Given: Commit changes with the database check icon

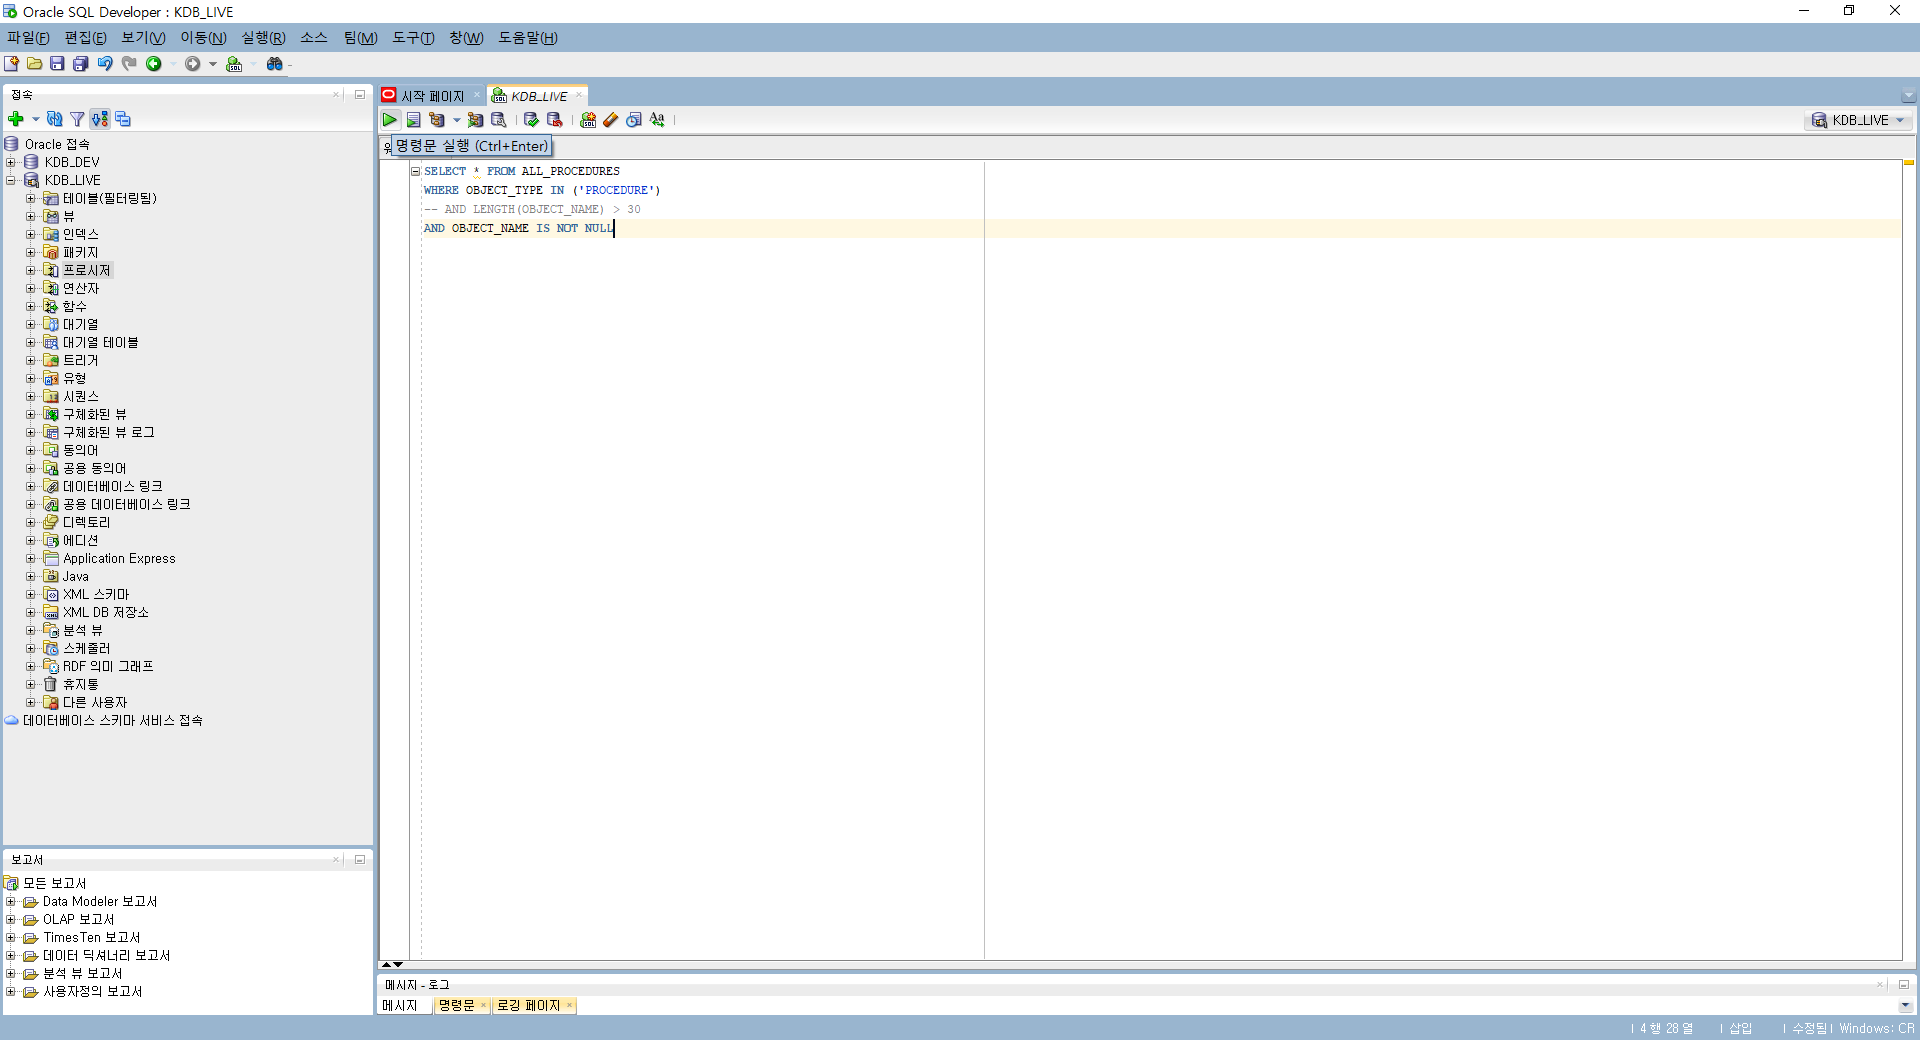Looking at the screenshot, I should 531,120.
